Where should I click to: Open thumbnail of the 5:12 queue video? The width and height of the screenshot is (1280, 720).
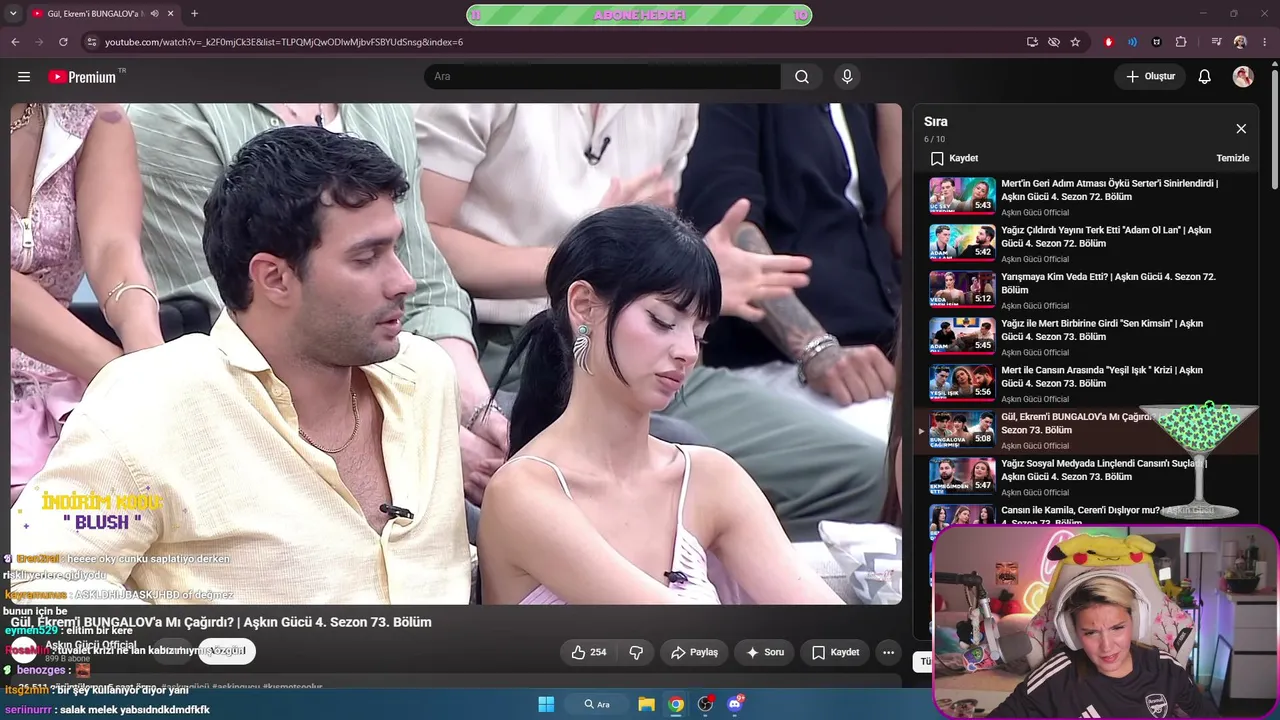[x=962, y=289]
